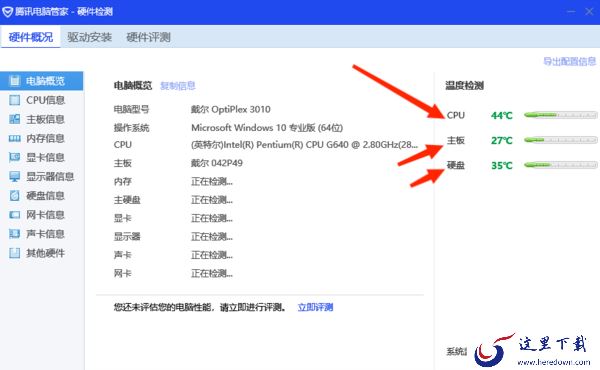Click the 操作系统 label
Viewport: 600px width, 370px height.
coord(131,127)
